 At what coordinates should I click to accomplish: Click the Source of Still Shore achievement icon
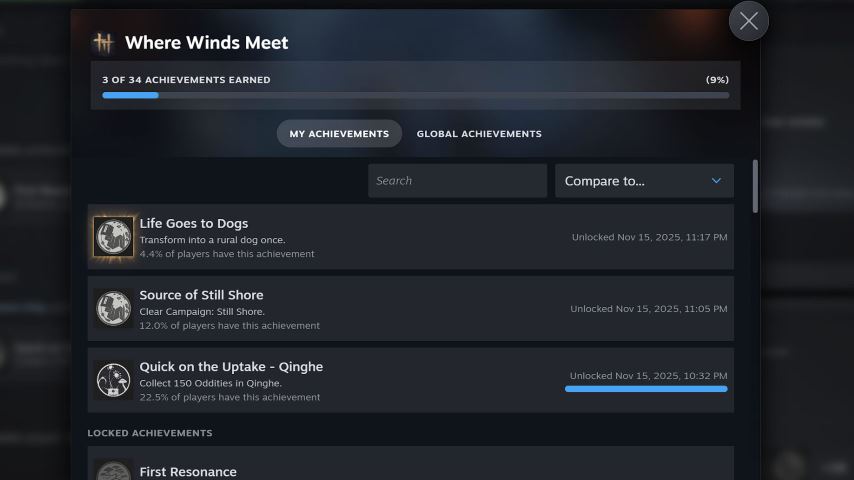(x=113, y=308)
